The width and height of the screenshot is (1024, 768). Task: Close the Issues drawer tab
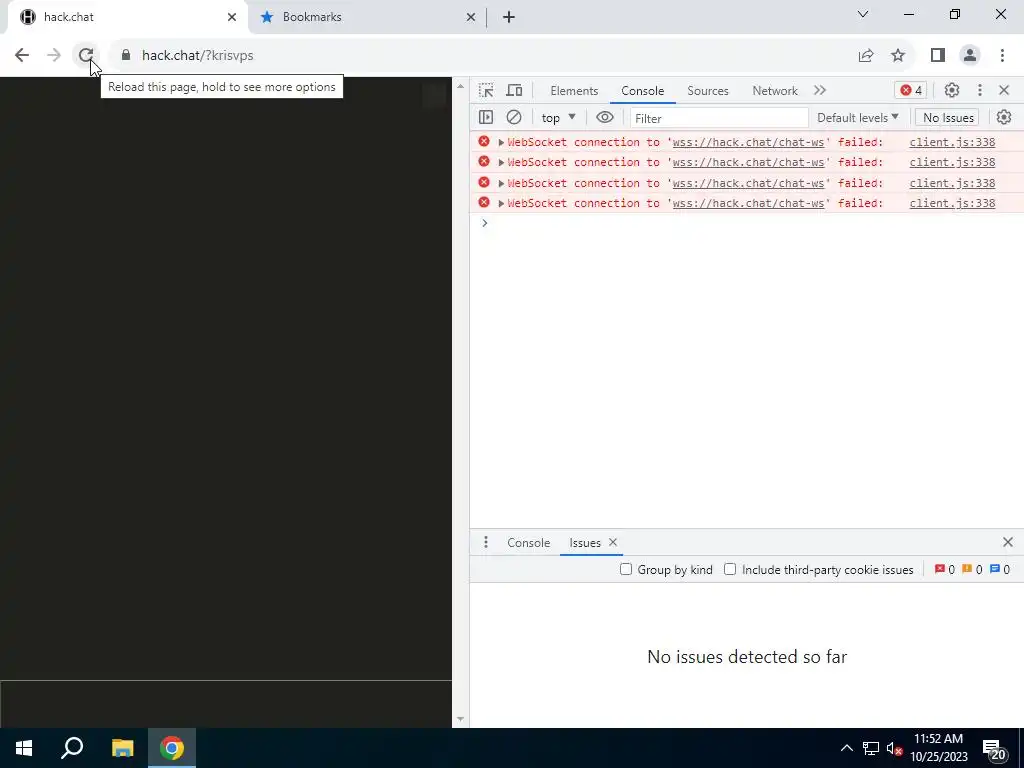[x=613, y=542]
